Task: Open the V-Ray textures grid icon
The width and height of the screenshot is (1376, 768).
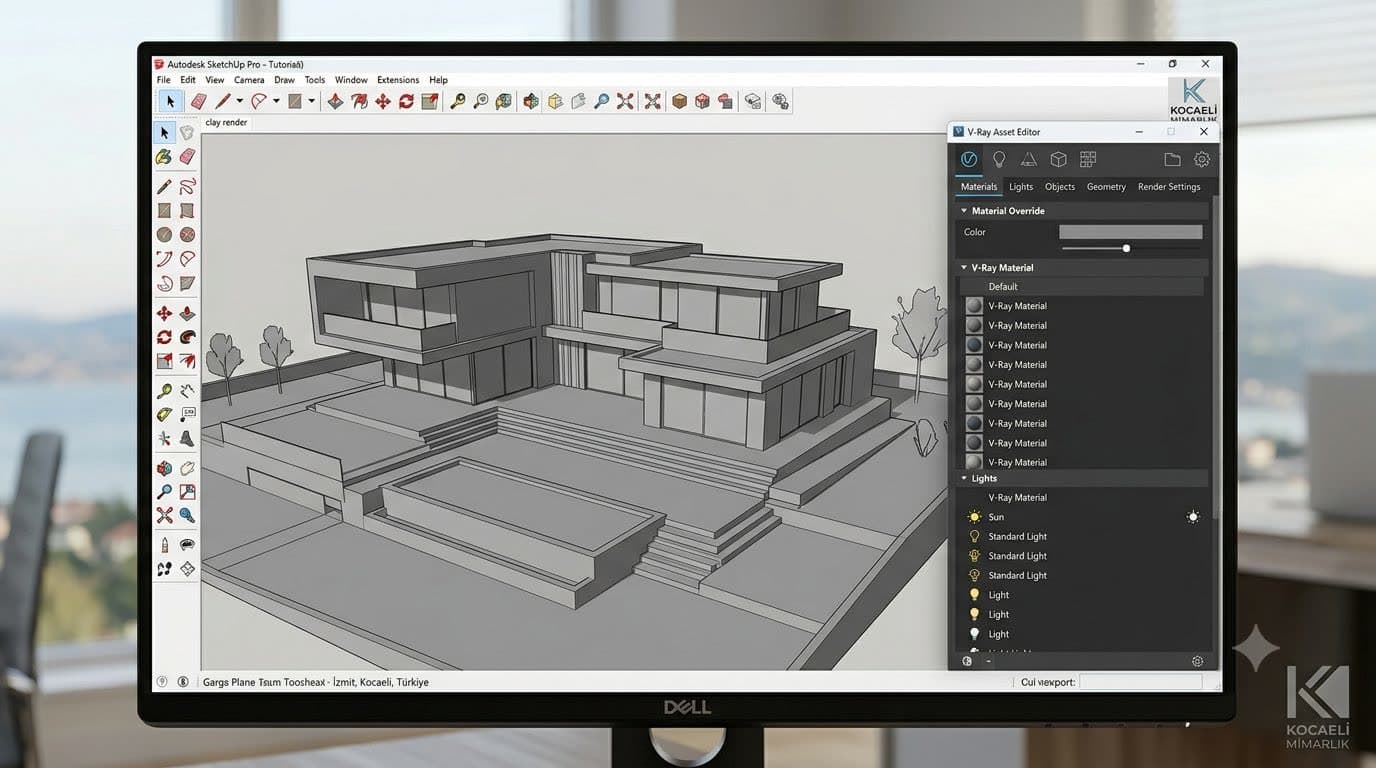Action: pyautogui.click(x=1088, y=159)
